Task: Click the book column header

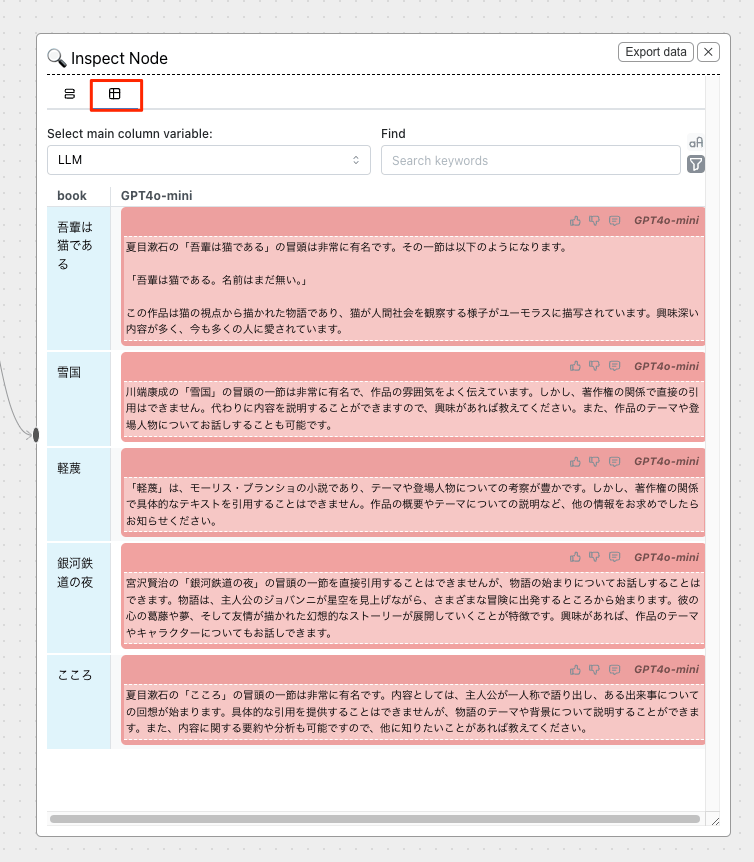Action: (72, 196)
